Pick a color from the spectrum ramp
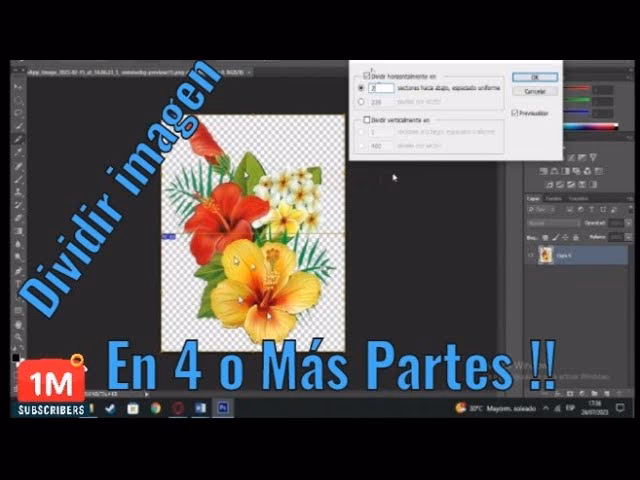Viewport: 640px width, 480px height. click(x=591, y=127)
